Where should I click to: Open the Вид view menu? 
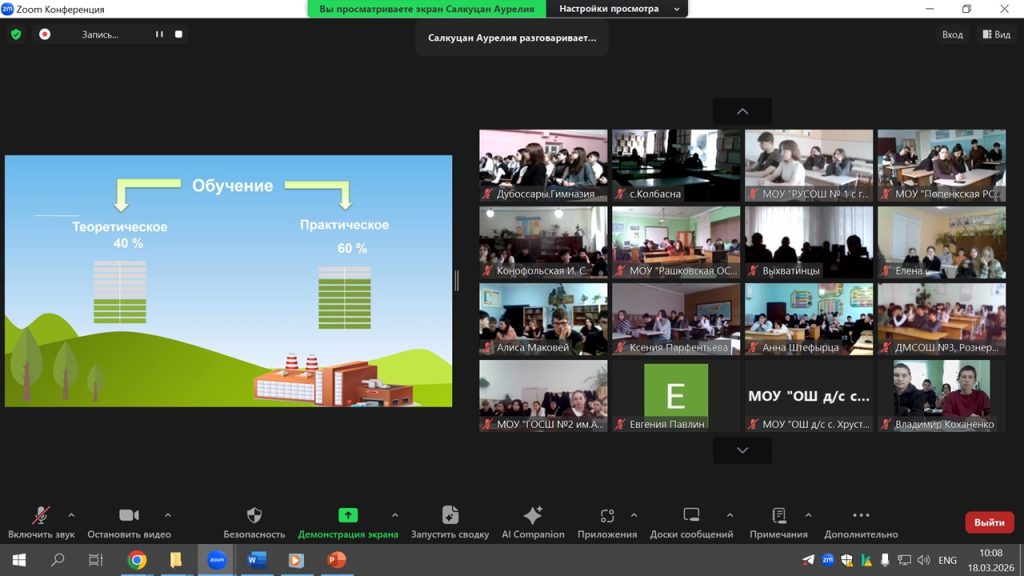point(998,34)
